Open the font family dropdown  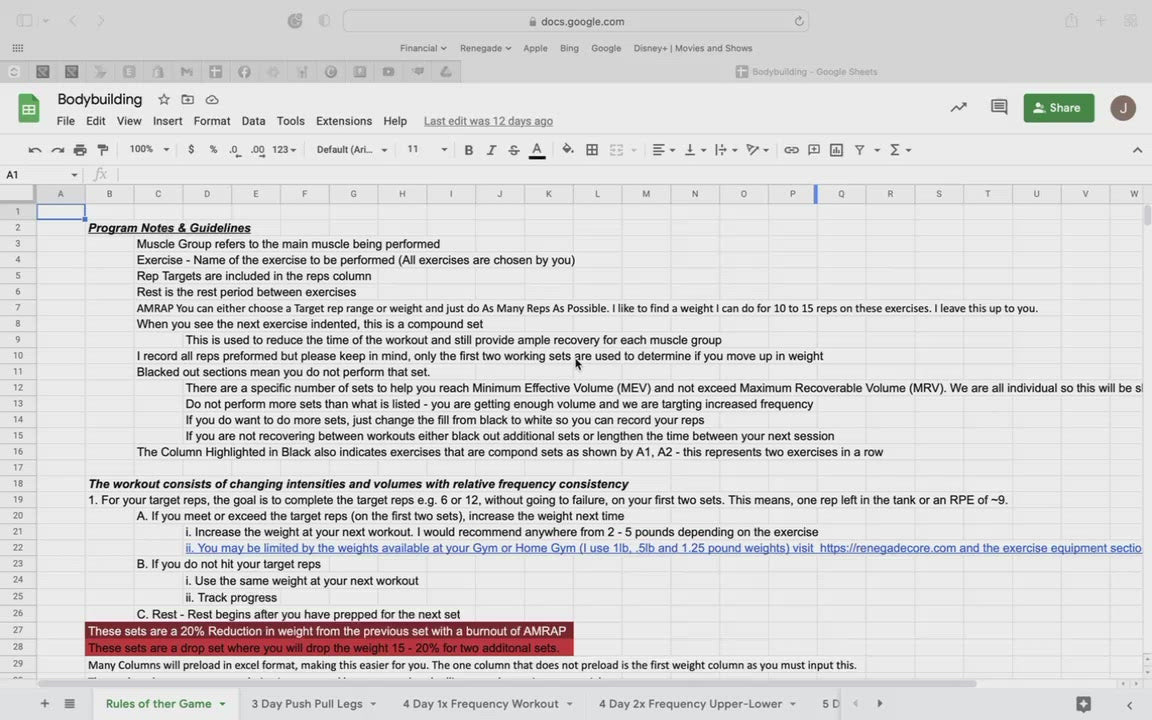click(351, 150)
